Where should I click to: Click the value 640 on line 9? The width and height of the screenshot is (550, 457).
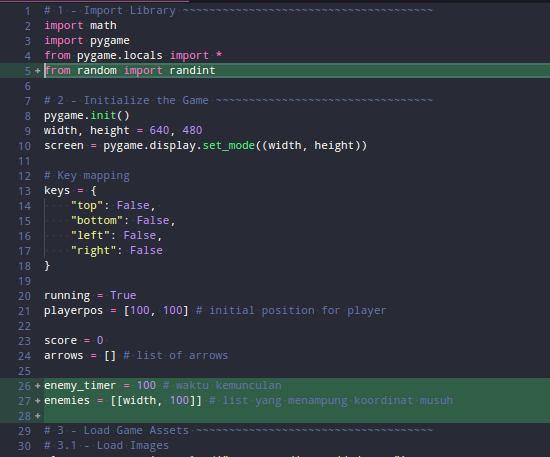[159, 130]
